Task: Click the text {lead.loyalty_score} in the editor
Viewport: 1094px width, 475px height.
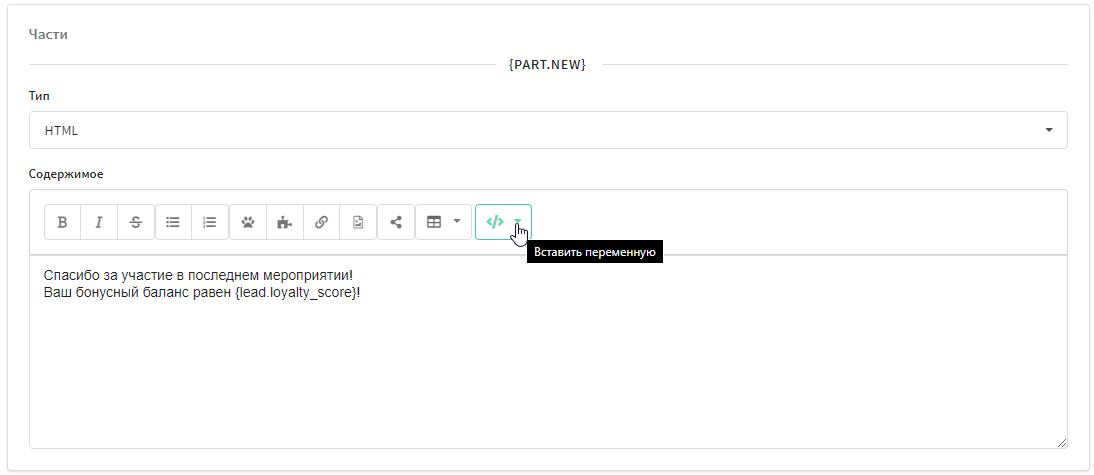Action: pyautogui.click(x=295, y=292)
